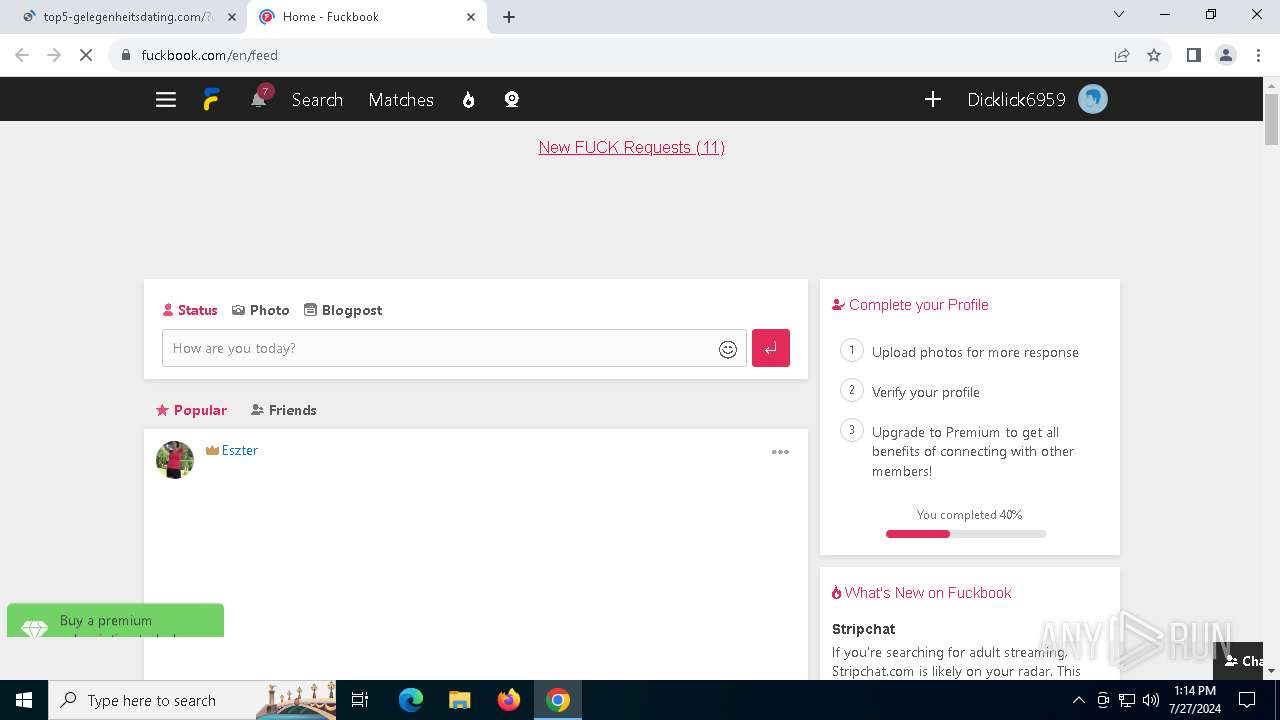Open Windows Start menu

(24, 700)
